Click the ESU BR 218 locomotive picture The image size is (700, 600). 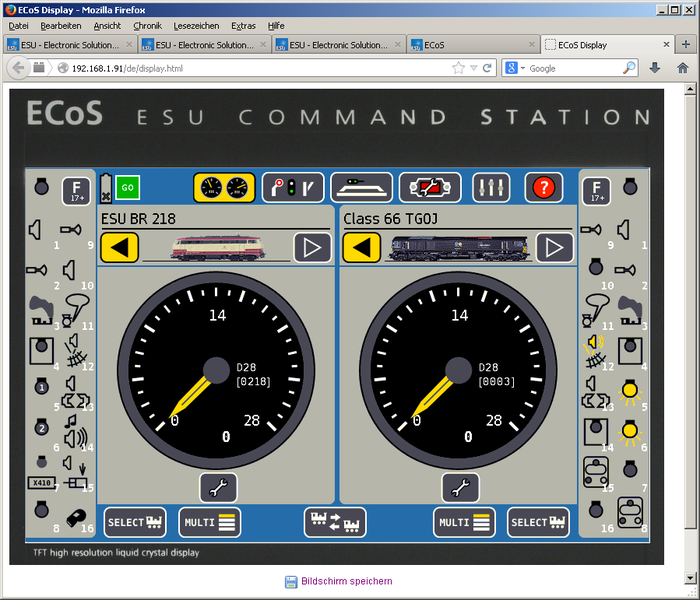pyautogui.click(x=218, y=248)
